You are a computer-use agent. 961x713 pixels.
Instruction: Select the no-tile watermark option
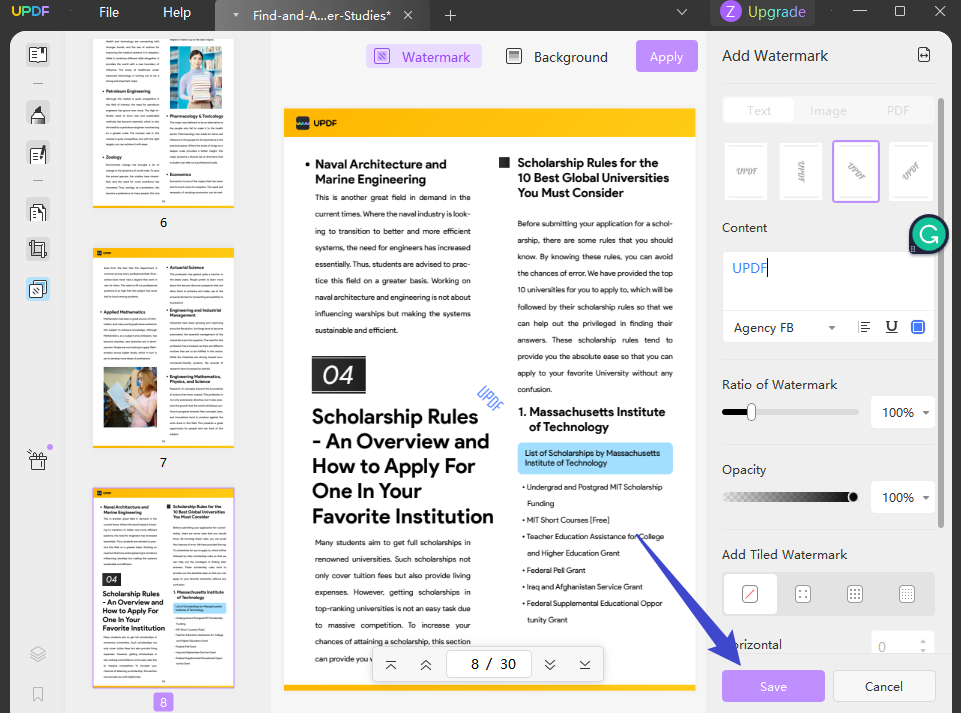tap(750, 593)
